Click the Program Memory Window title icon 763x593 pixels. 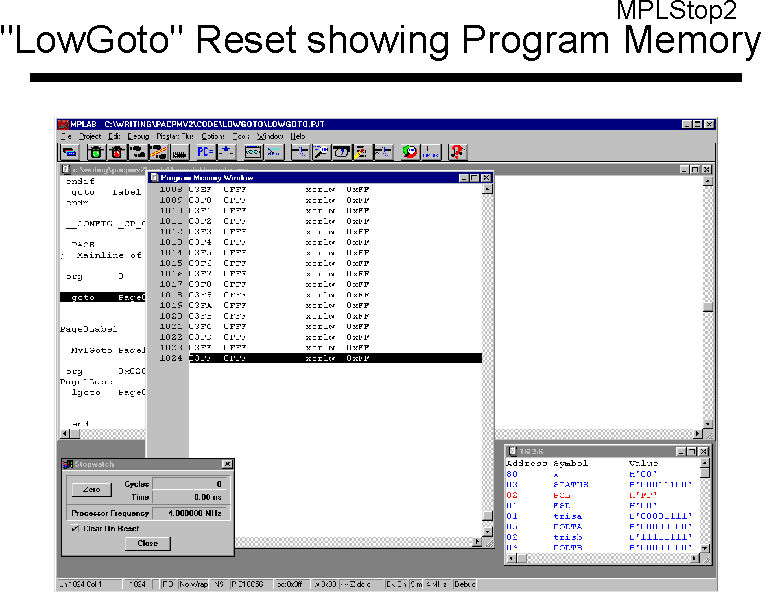(154, 178)
